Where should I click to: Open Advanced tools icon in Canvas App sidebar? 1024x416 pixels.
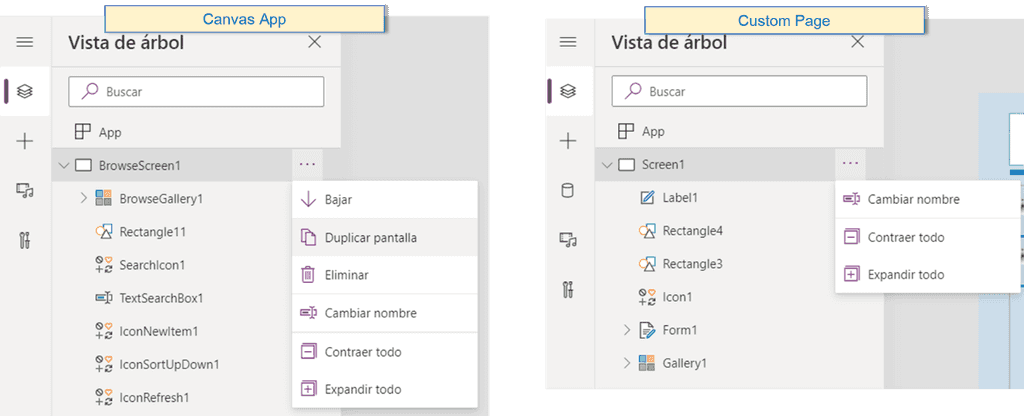[25, 239]
